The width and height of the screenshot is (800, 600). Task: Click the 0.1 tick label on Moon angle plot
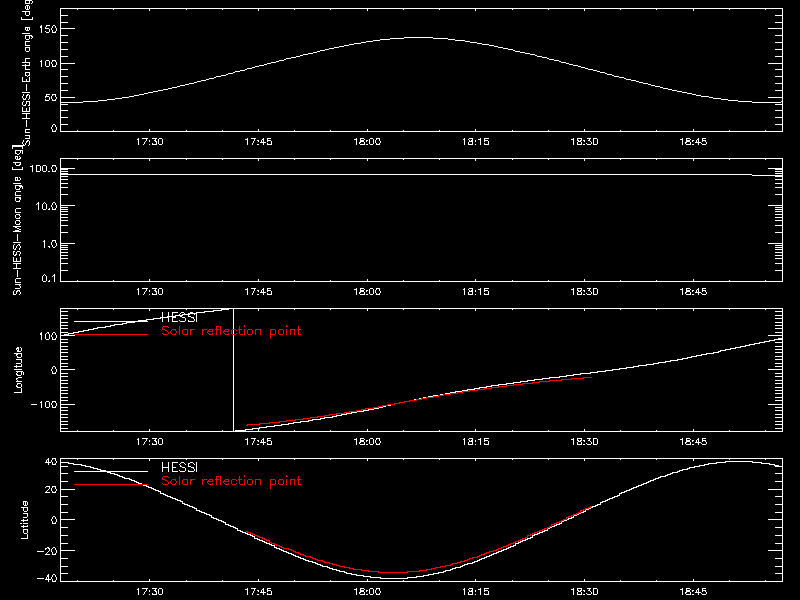tap(49, 279)
